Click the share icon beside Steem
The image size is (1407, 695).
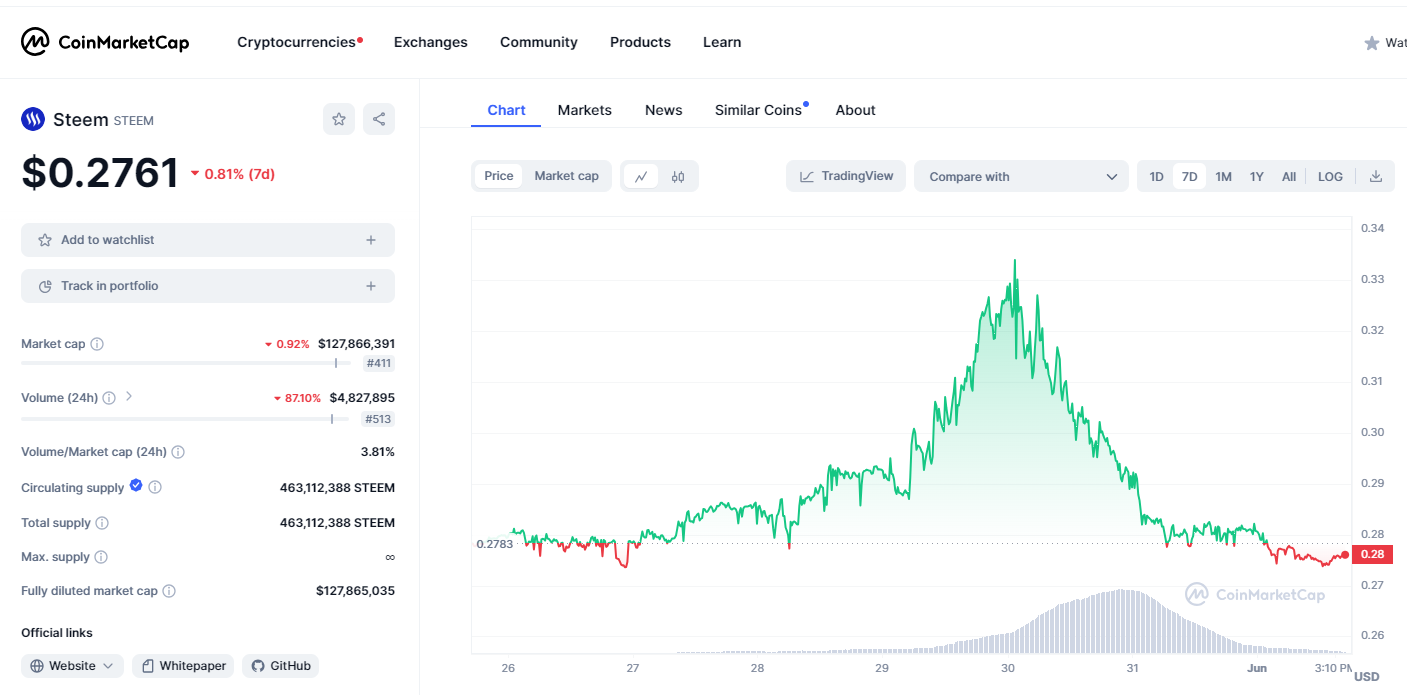379,120
